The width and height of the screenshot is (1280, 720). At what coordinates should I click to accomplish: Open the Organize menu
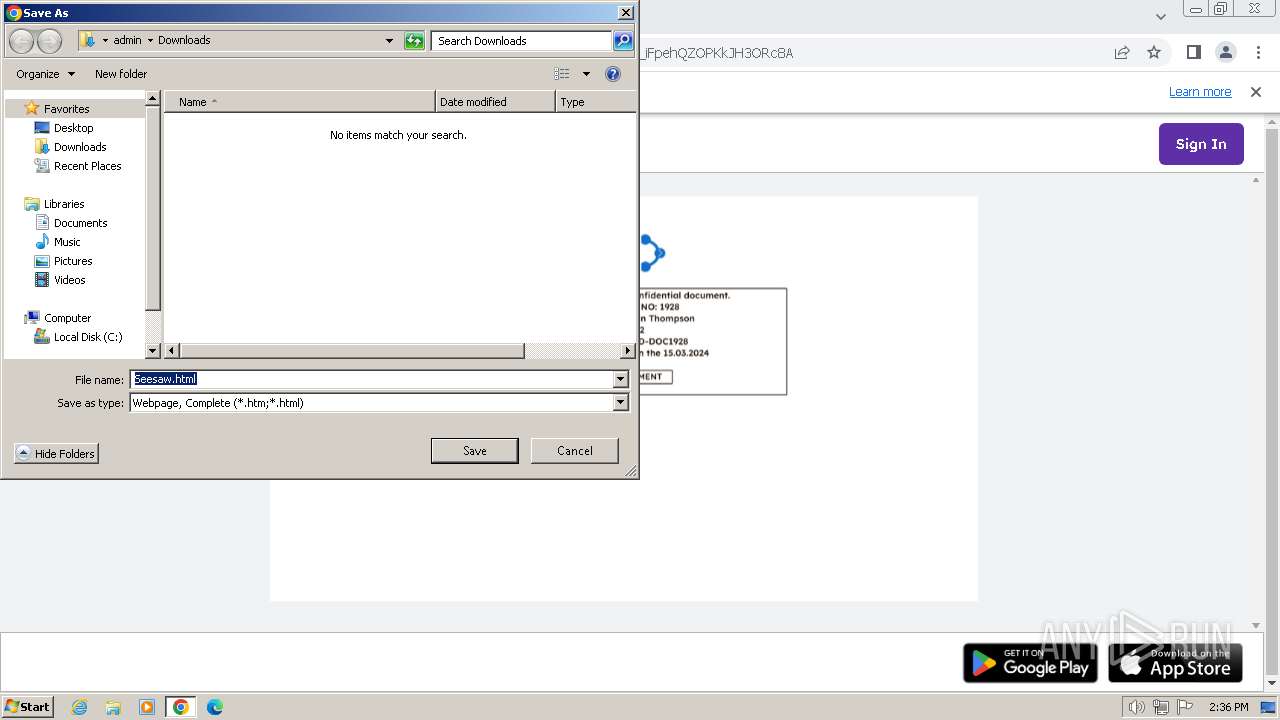pyautogui.click(x=45, y=74)
